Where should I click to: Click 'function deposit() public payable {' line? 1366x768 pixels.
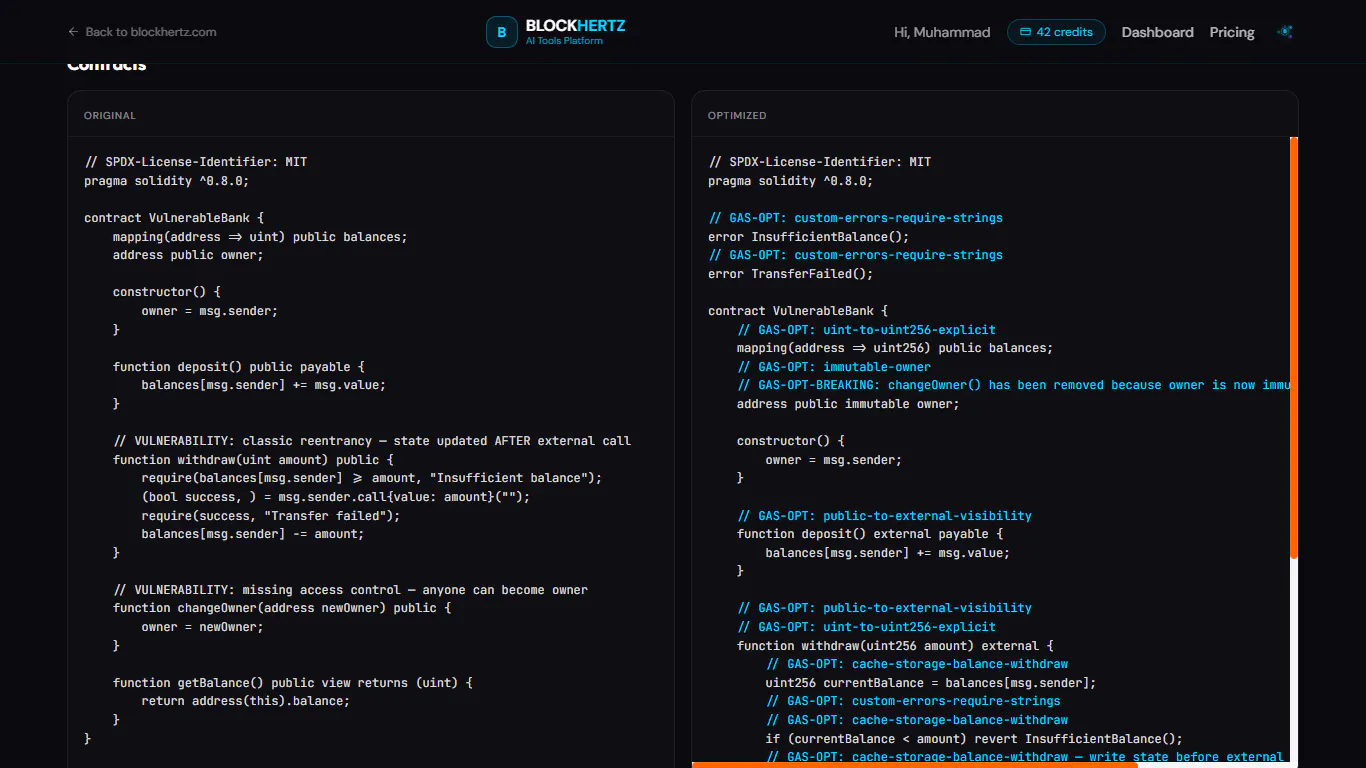pos(239,367)
